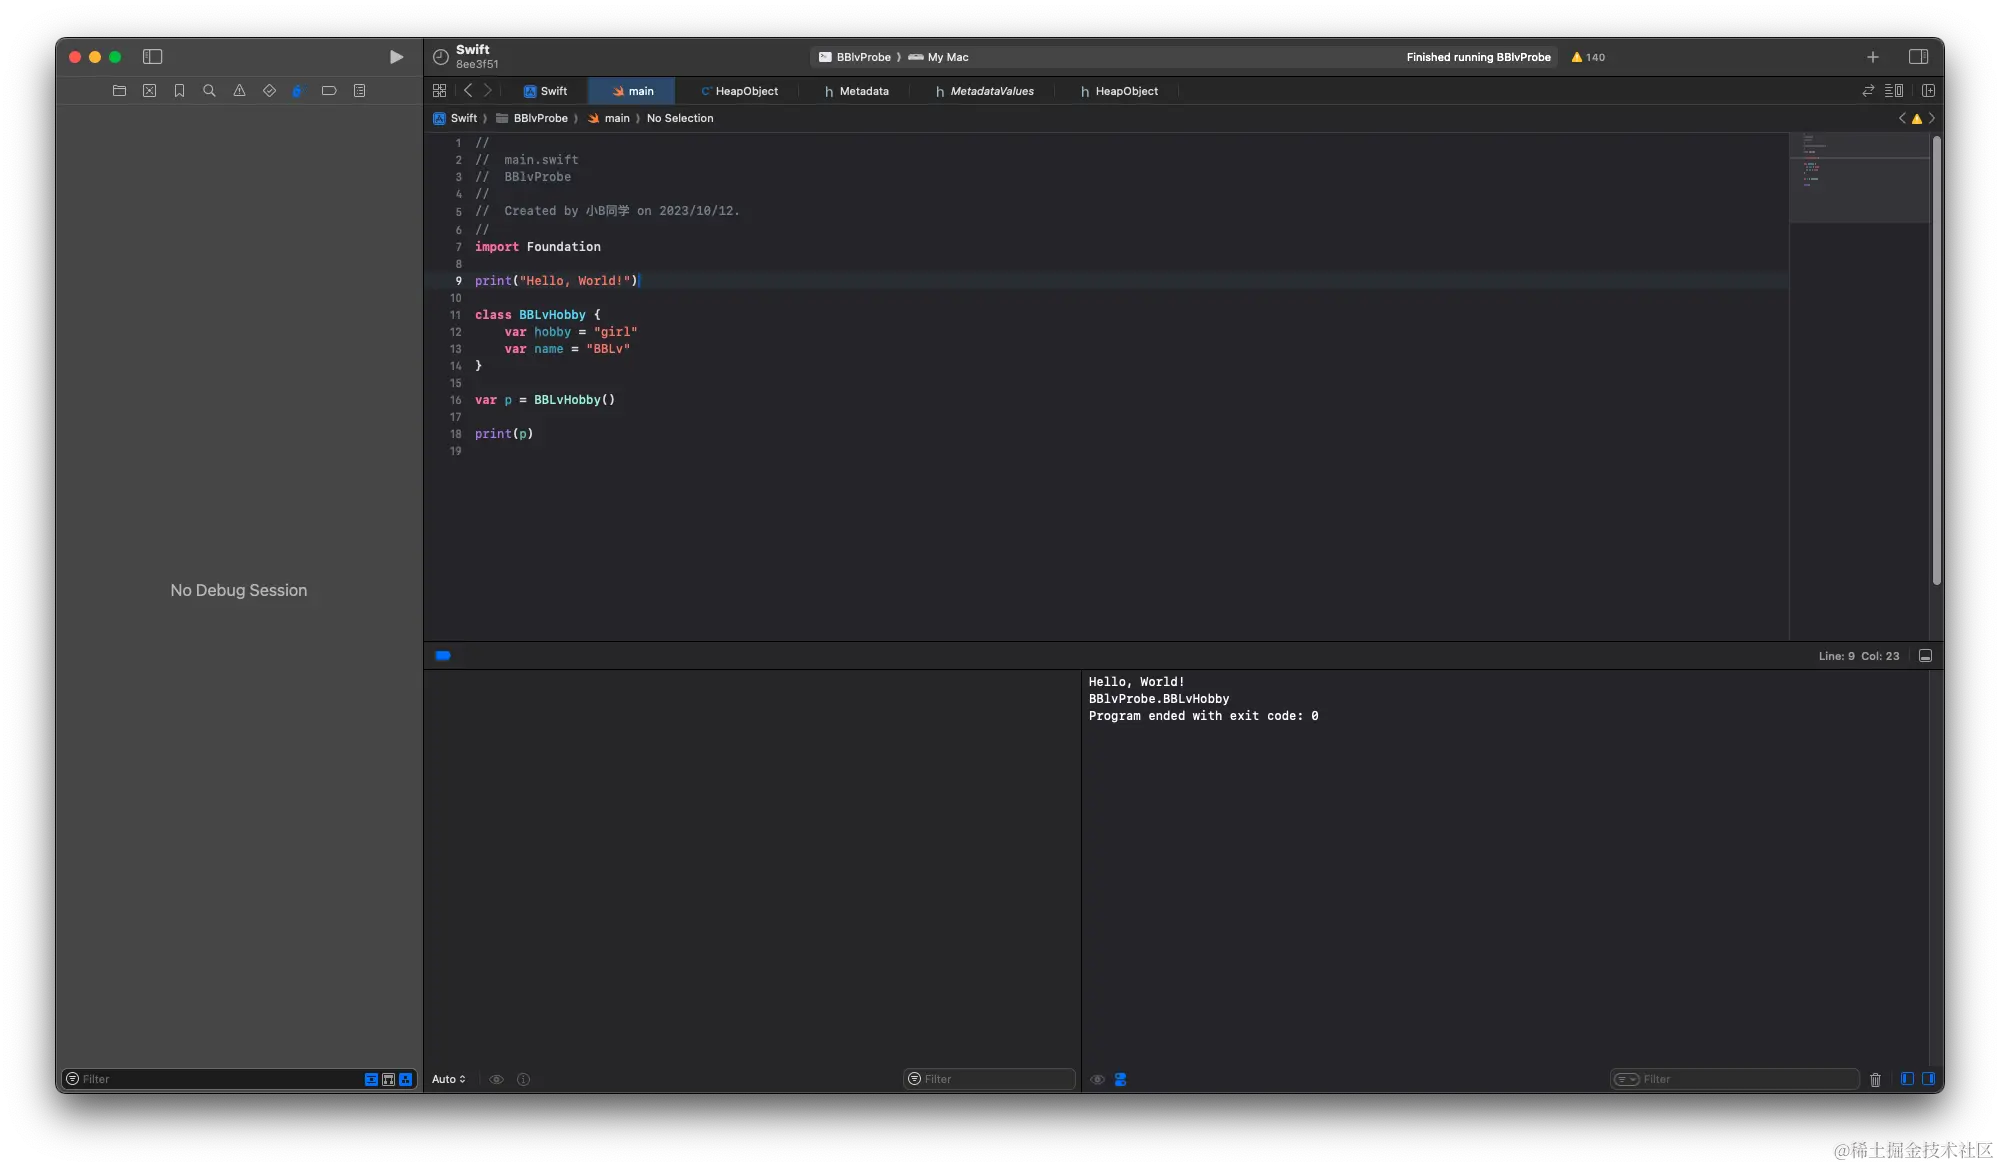Open the Report navigator icon
This screenshot has width=2000, height=1167.
click(359, 91)
